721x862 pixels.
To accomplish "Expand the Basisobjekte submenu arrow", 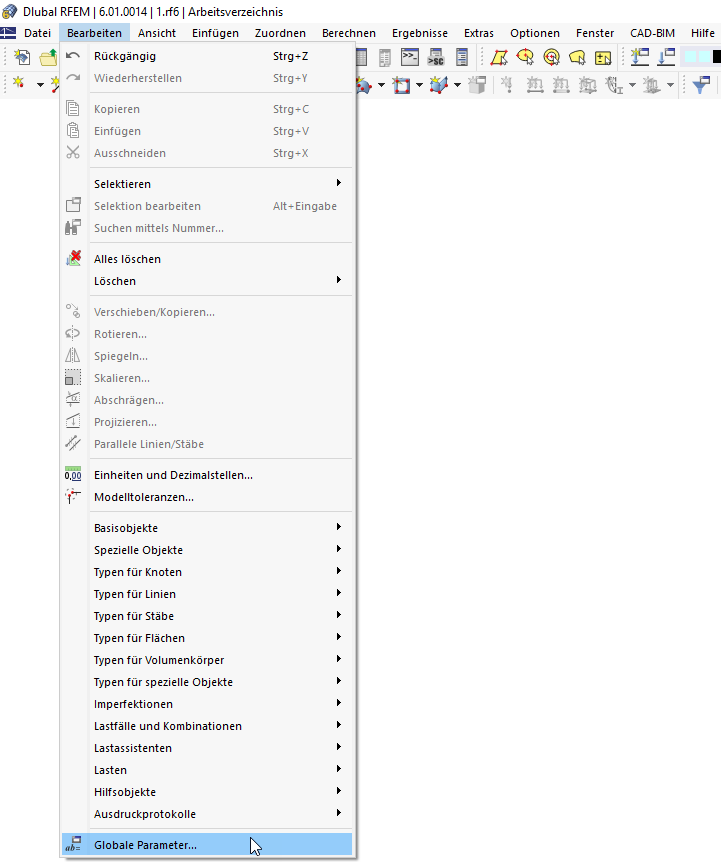I will (339, 527).
